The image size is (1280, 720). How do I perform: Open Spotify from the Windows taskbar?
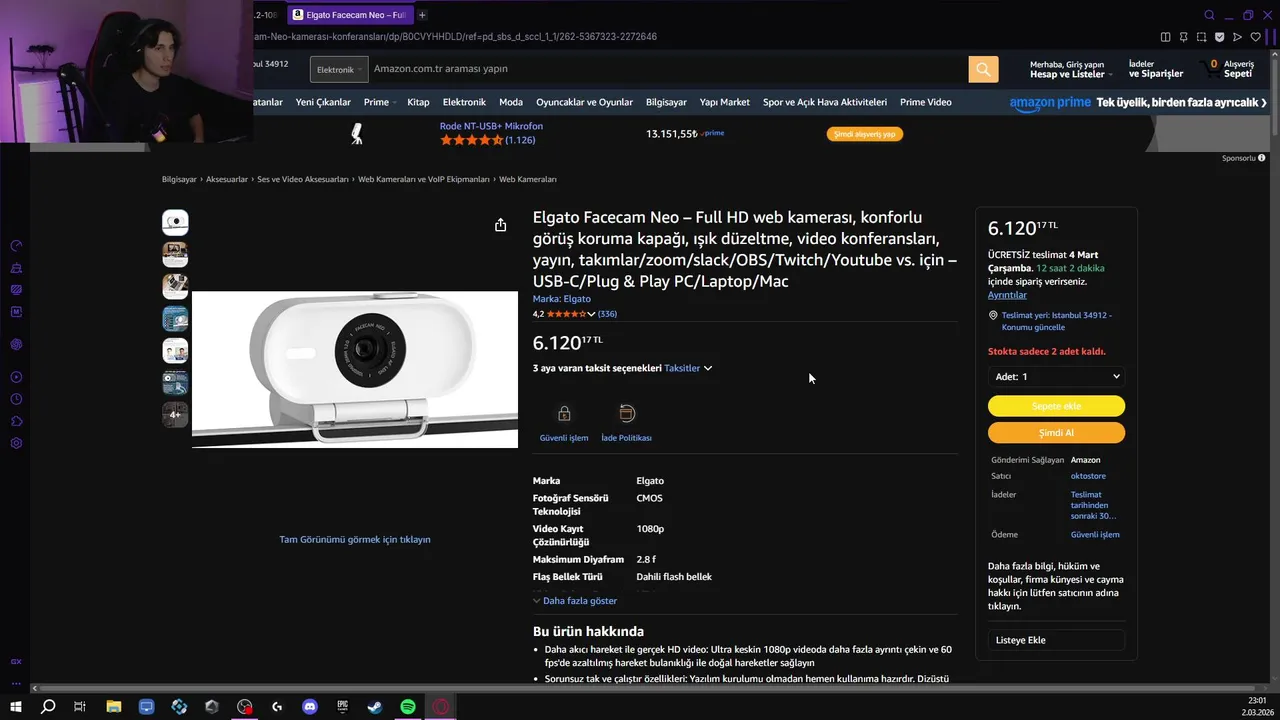[x=408, y=707]
